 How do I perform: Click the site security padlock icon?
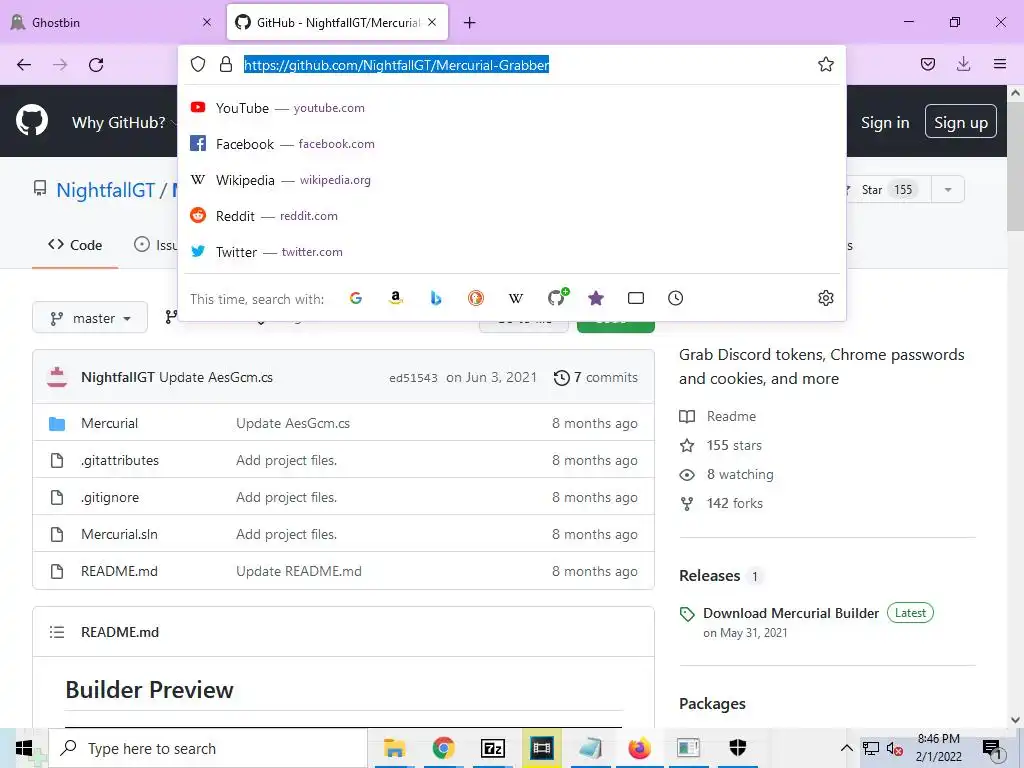(x=226, y=64)
